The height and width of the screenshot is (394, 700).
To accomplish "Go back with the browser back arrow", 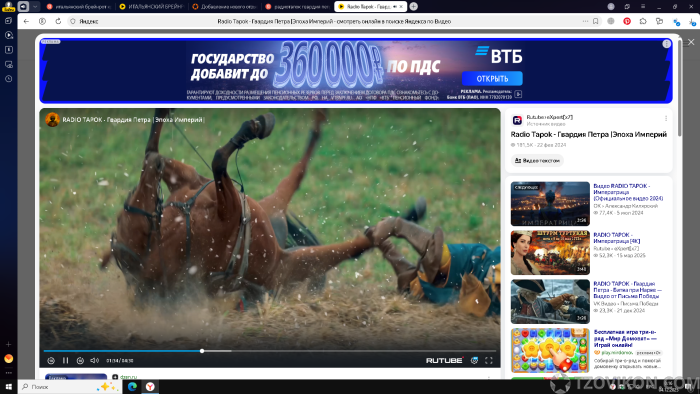I will (x=26, y=21).
